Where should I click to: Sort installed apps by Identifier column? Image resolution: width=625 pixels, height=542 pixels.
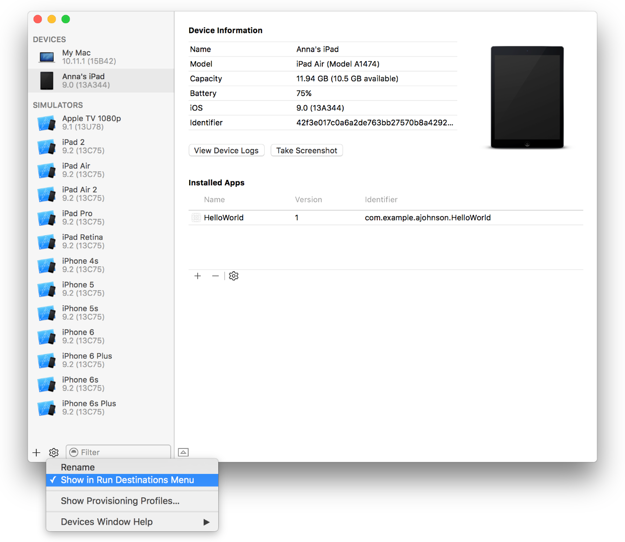(x=381, y=200)
